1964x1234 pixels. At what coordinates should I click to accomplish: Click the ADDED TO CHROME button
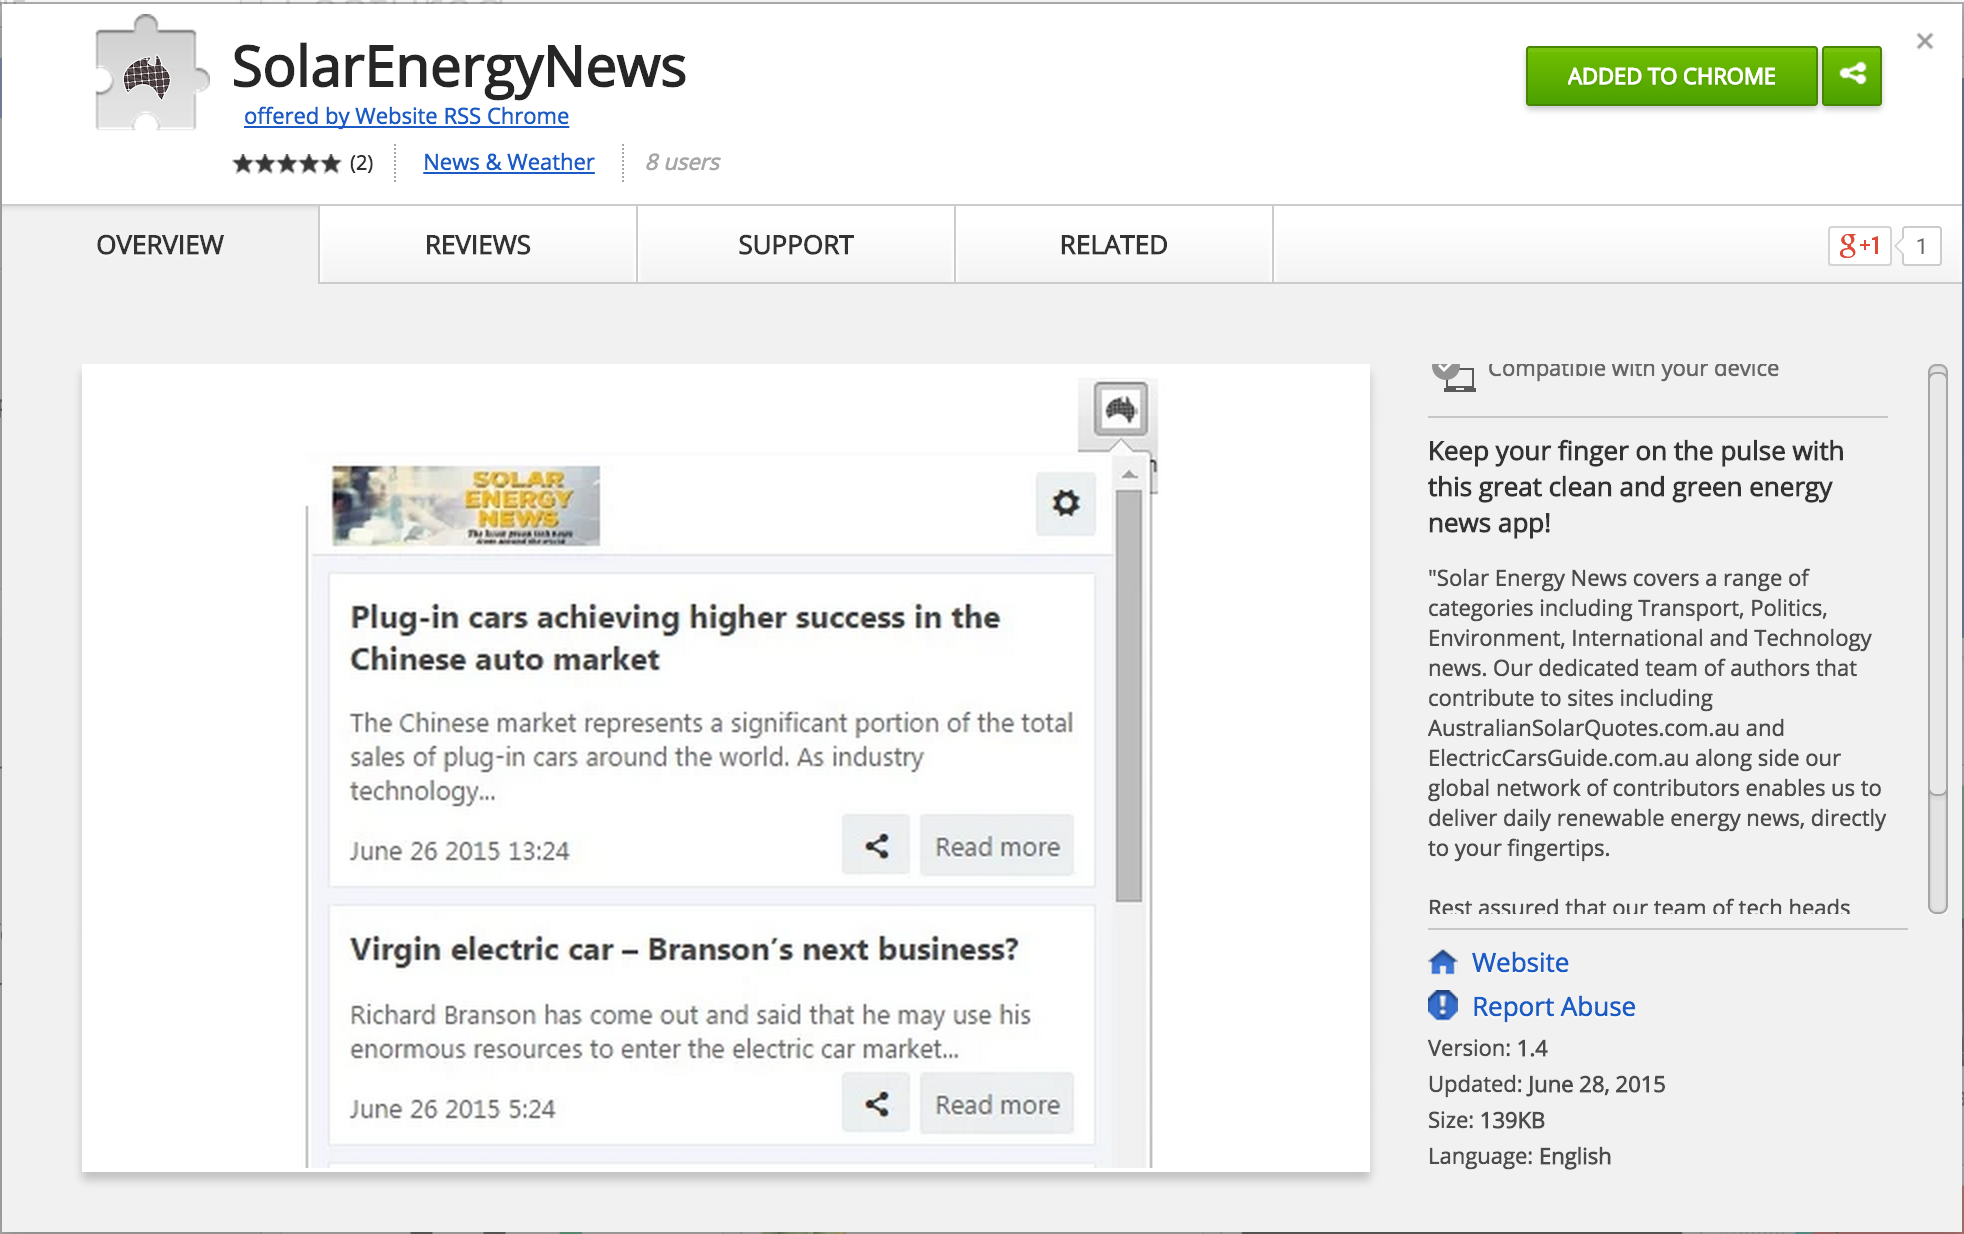pyautogui.click(x=1671, y=76)
